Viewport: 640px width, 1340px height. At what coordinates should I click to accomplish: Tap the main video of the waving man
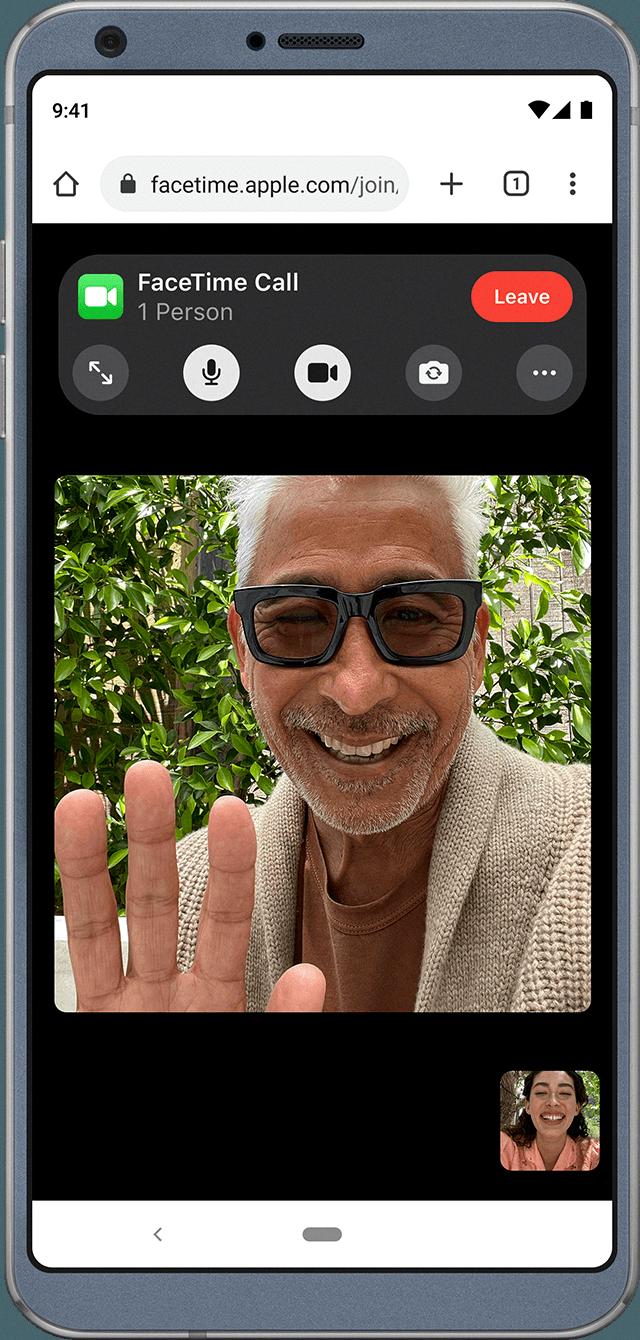[322, 743]
